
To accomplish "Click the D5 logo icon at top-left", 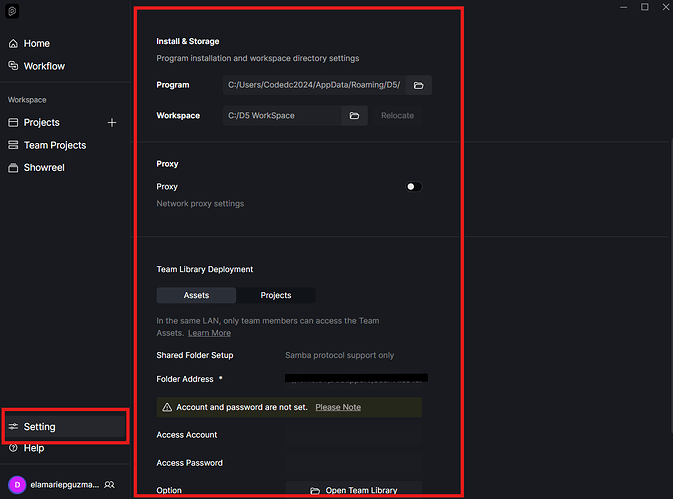I will (14, 11).
